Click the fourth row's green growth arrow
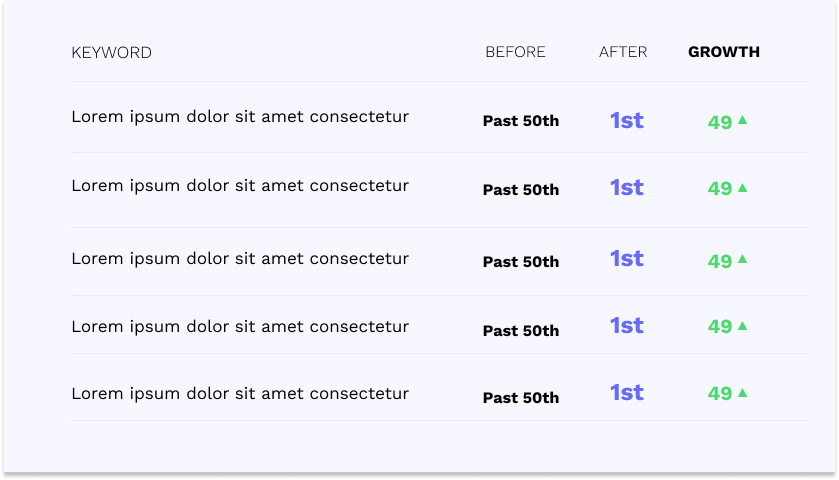839x480 pixels. click(x=742, y=325)
